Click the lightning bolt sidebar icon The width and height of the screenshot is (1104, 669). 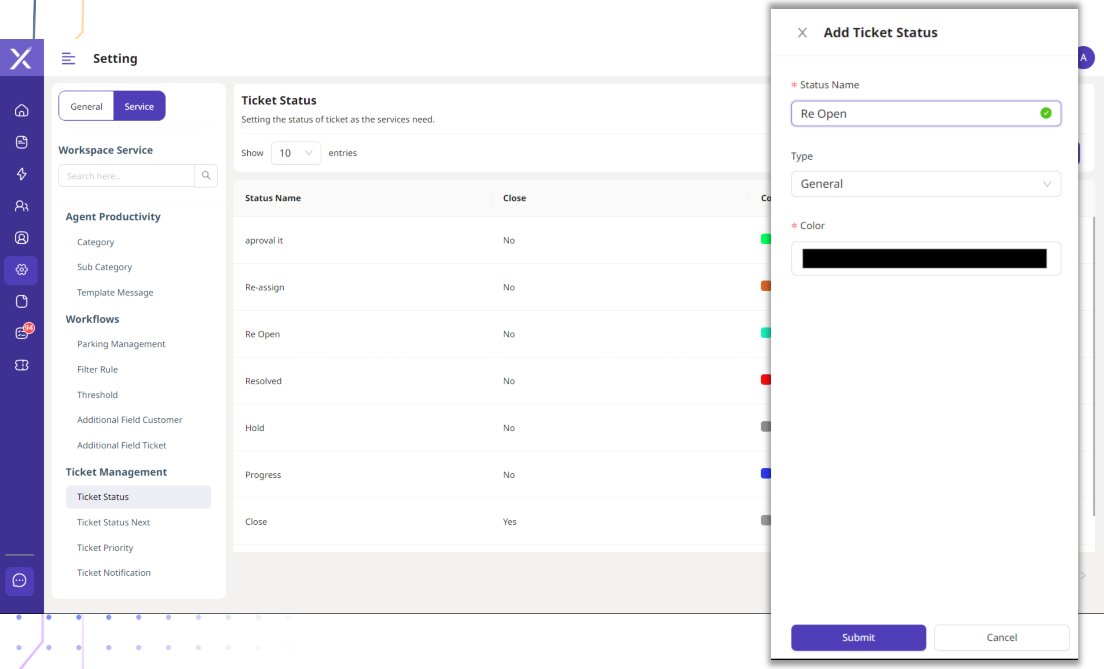21,174
